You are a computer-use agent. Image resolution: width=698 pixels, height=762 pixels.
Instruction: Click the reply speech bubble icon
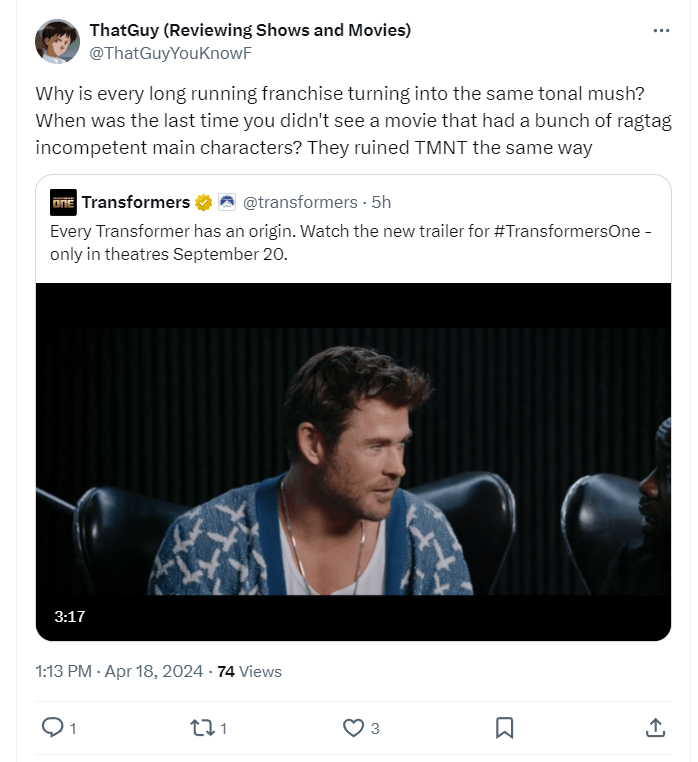52,727
